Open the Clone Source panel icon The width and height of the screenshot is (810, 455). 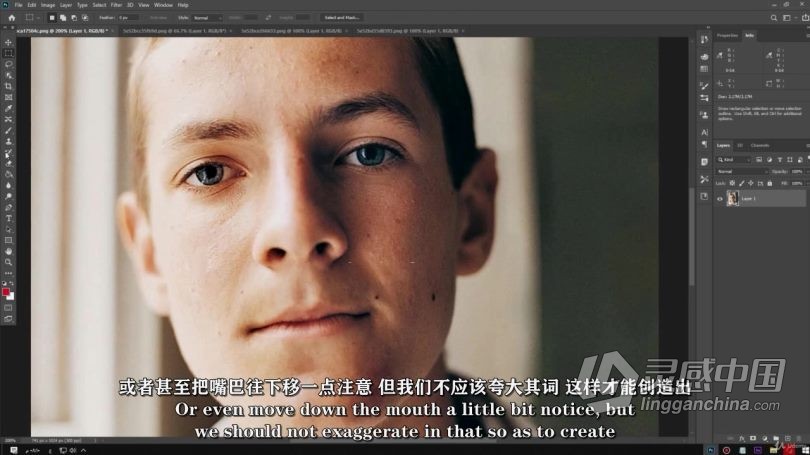click(704, 115)
